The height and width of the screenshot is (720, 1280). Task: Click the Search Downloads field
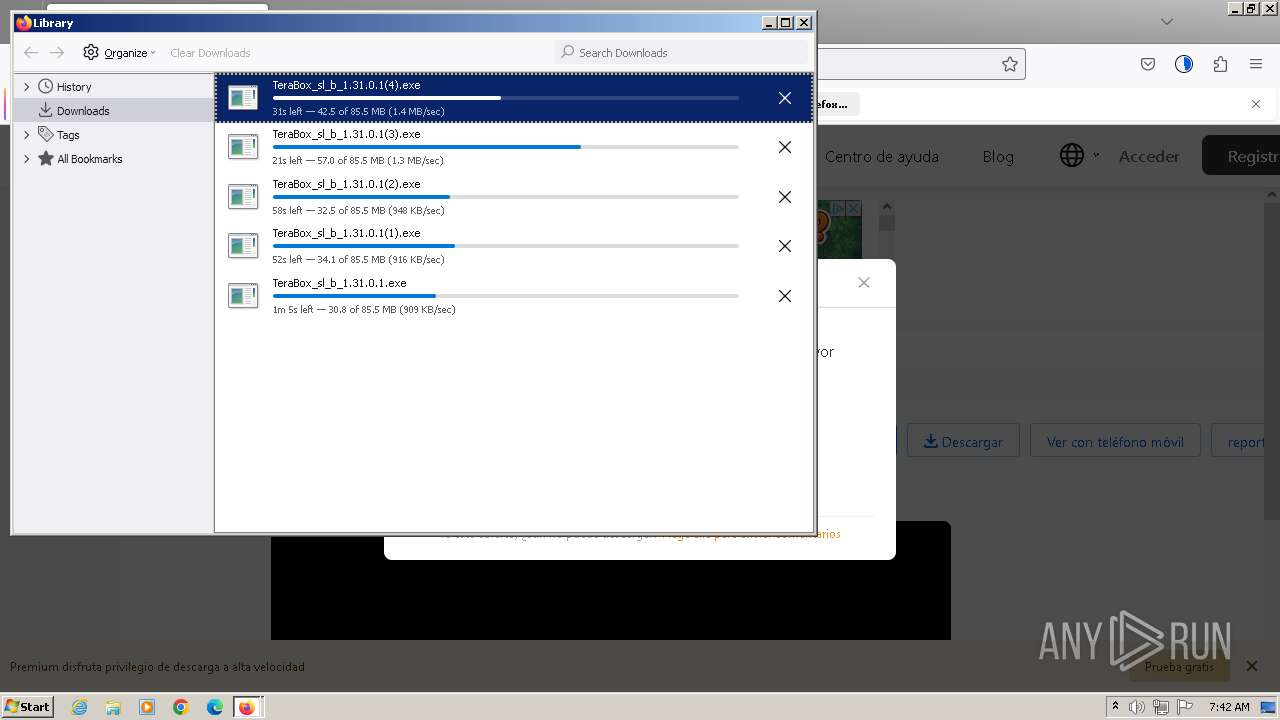[x=681, y=52]
